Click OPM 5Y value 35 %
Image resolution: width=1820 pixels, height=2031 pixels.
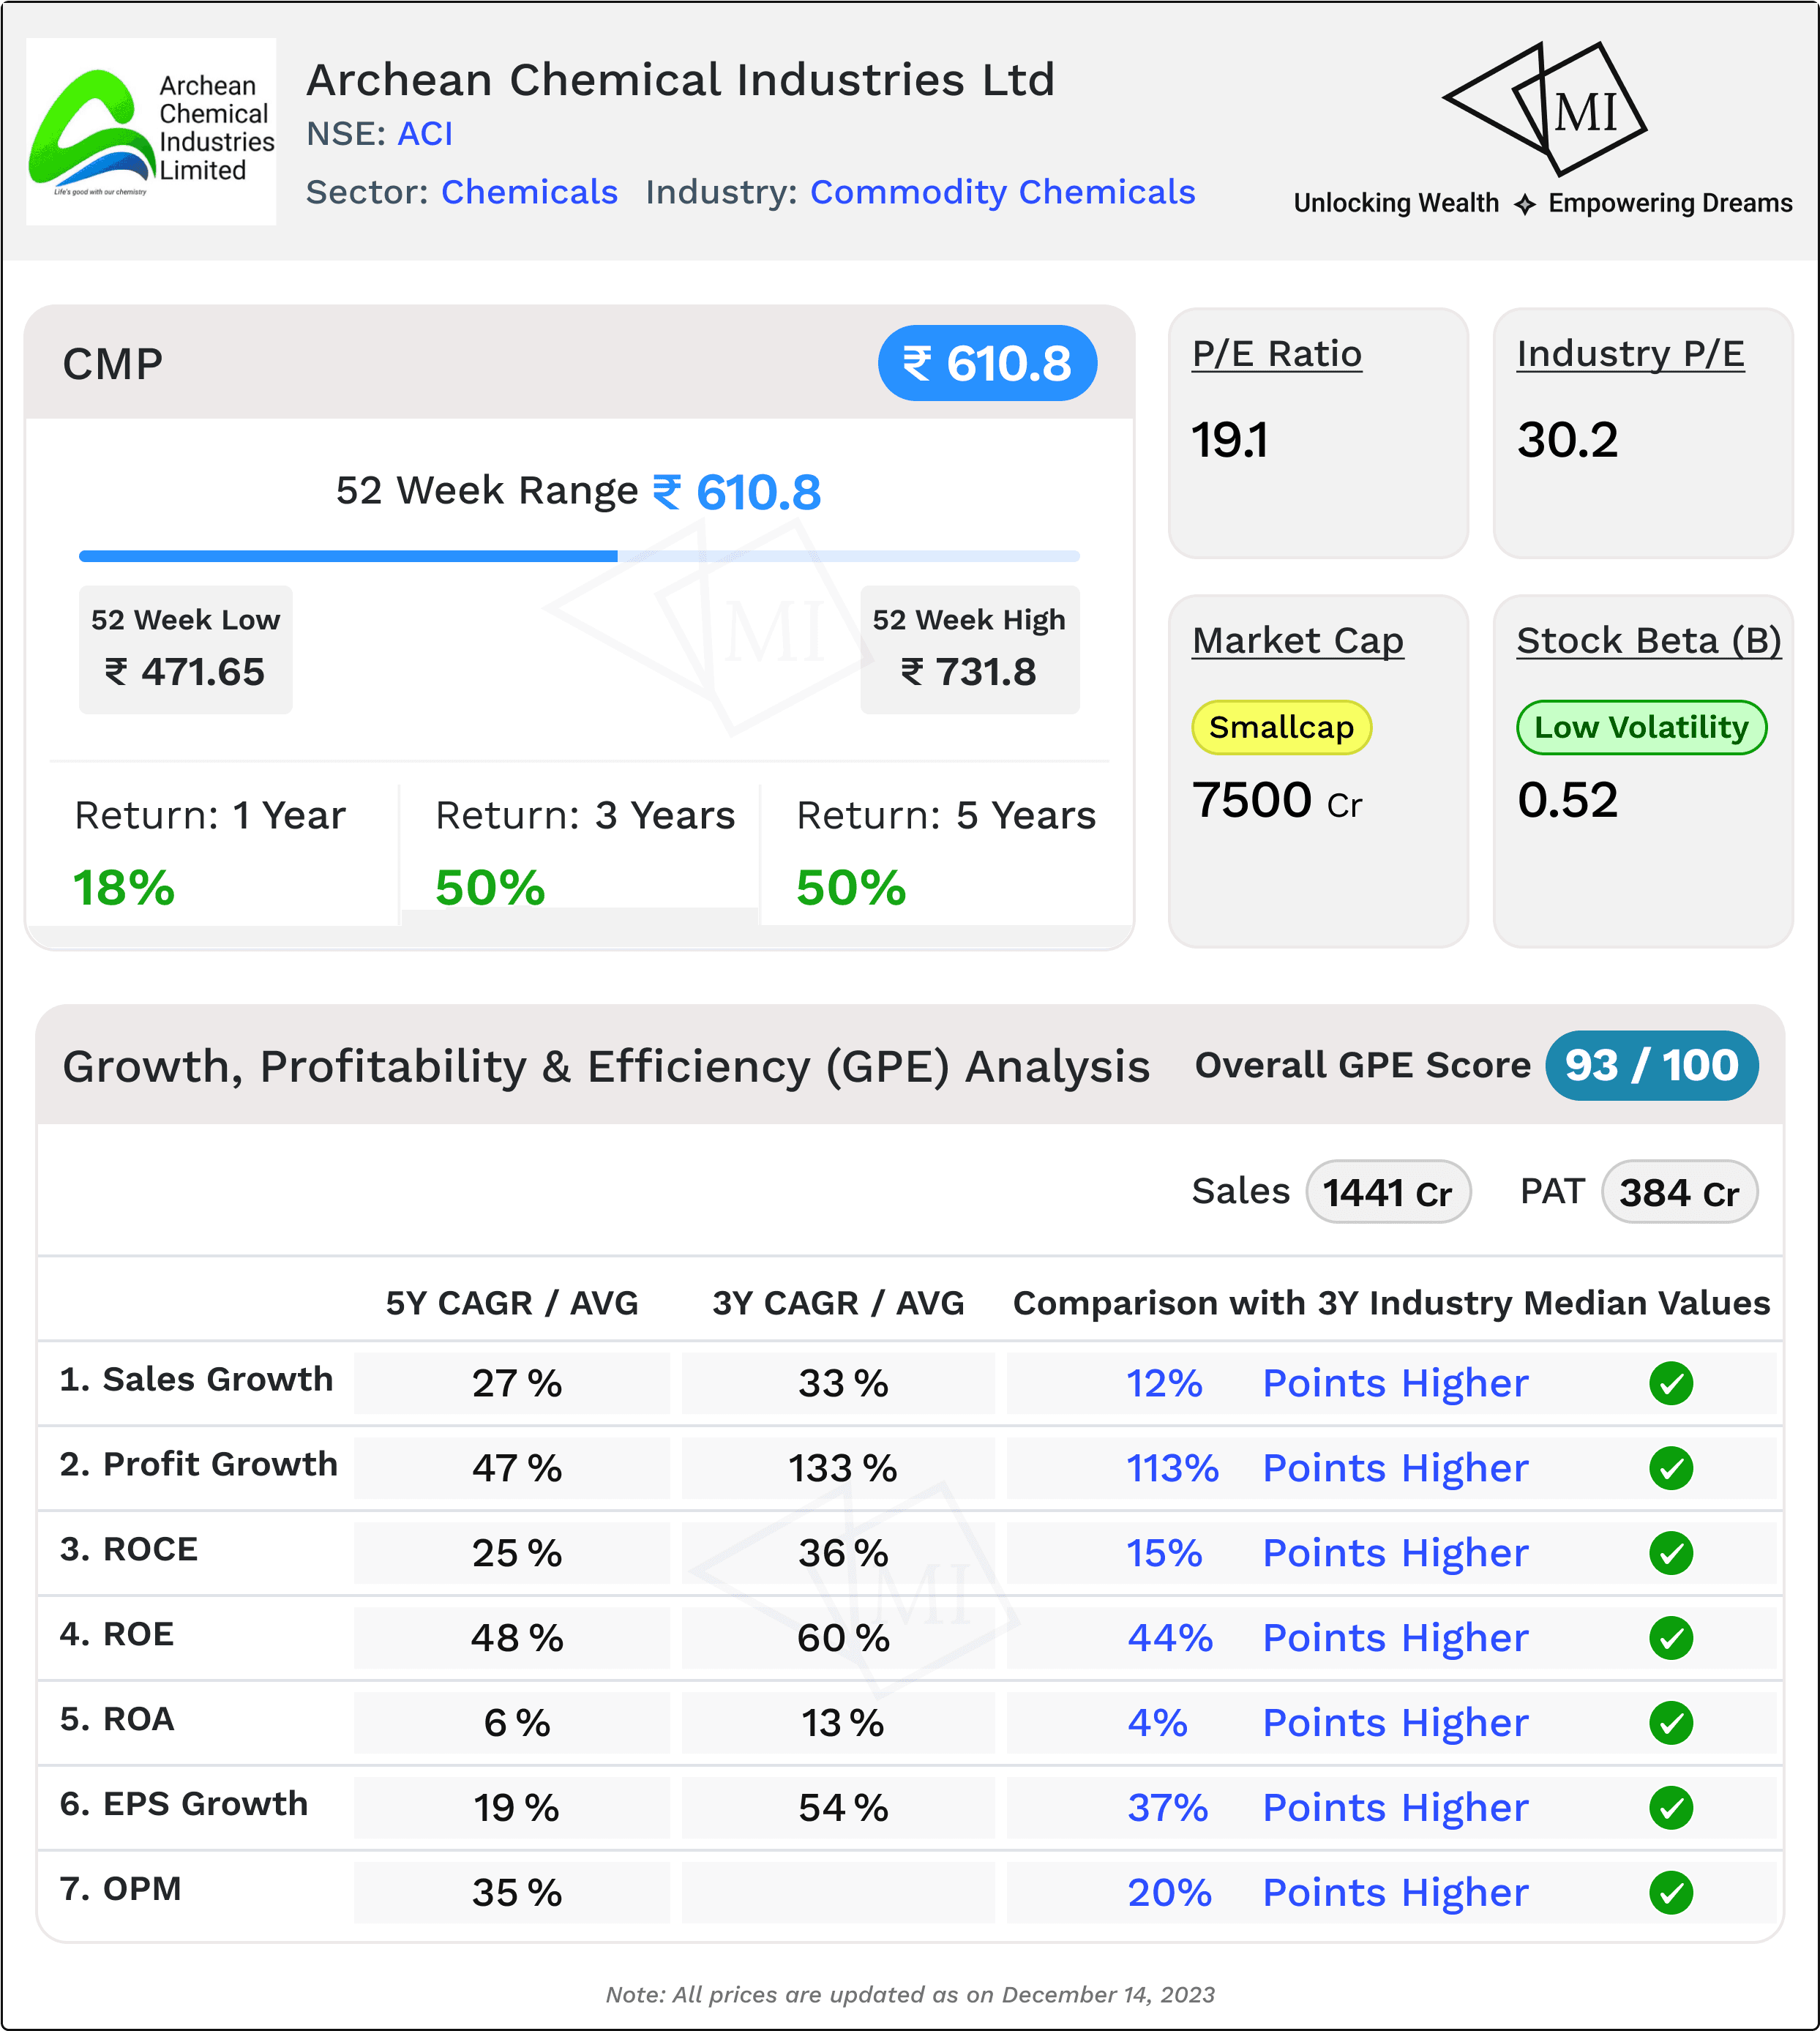516,1894
